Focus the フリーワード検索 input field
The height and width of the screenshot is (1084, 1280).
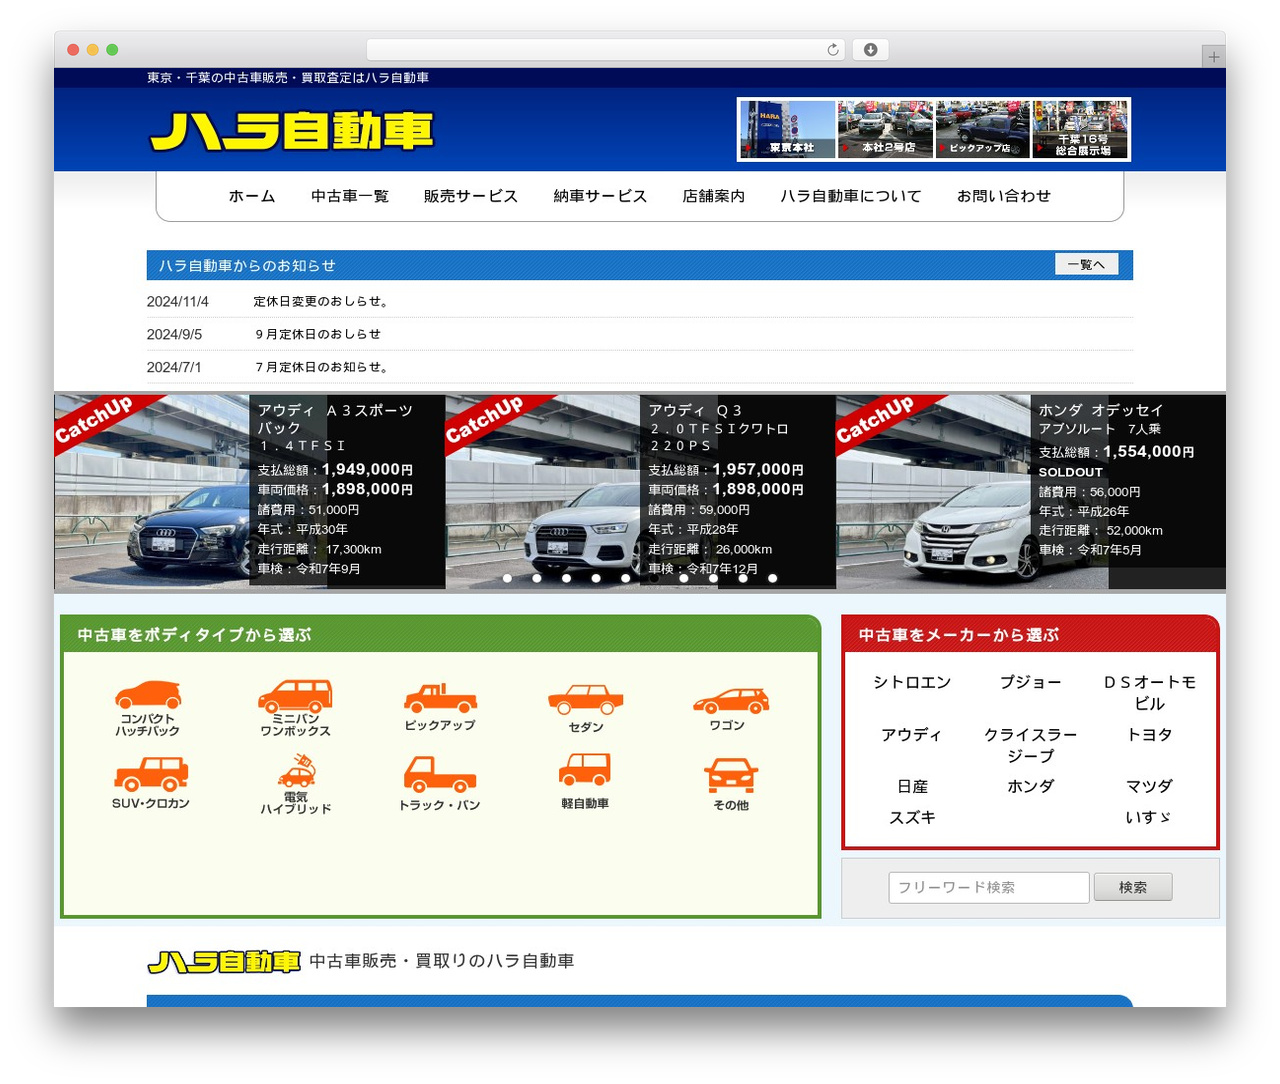(x=989, y=887)
